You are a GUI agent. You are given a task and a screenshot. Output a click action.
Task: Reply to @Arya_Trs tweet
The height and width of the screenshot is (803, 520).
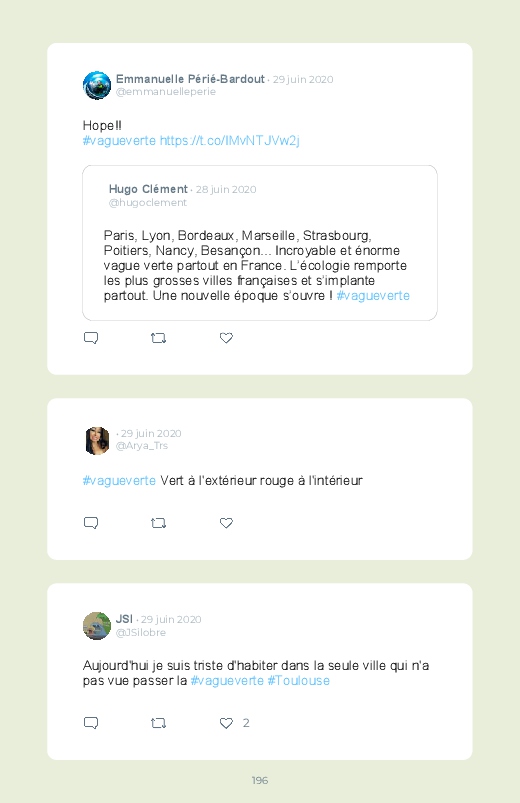(91, 523)
